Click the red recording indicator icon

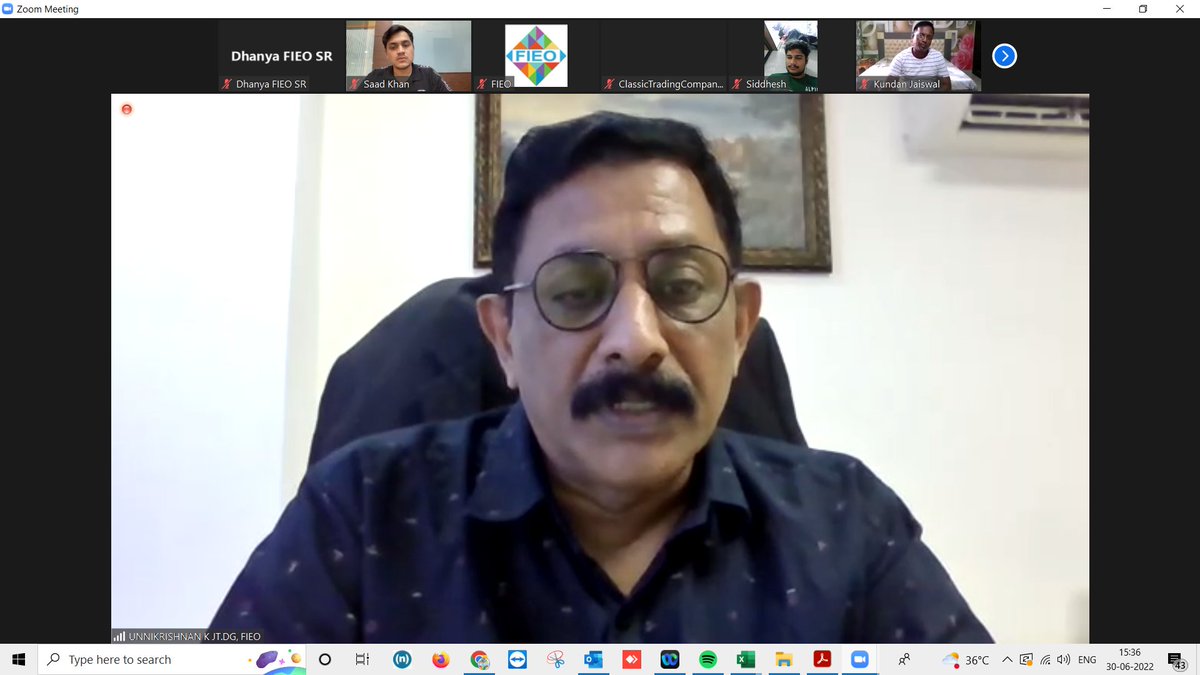[x=126, y=108]
